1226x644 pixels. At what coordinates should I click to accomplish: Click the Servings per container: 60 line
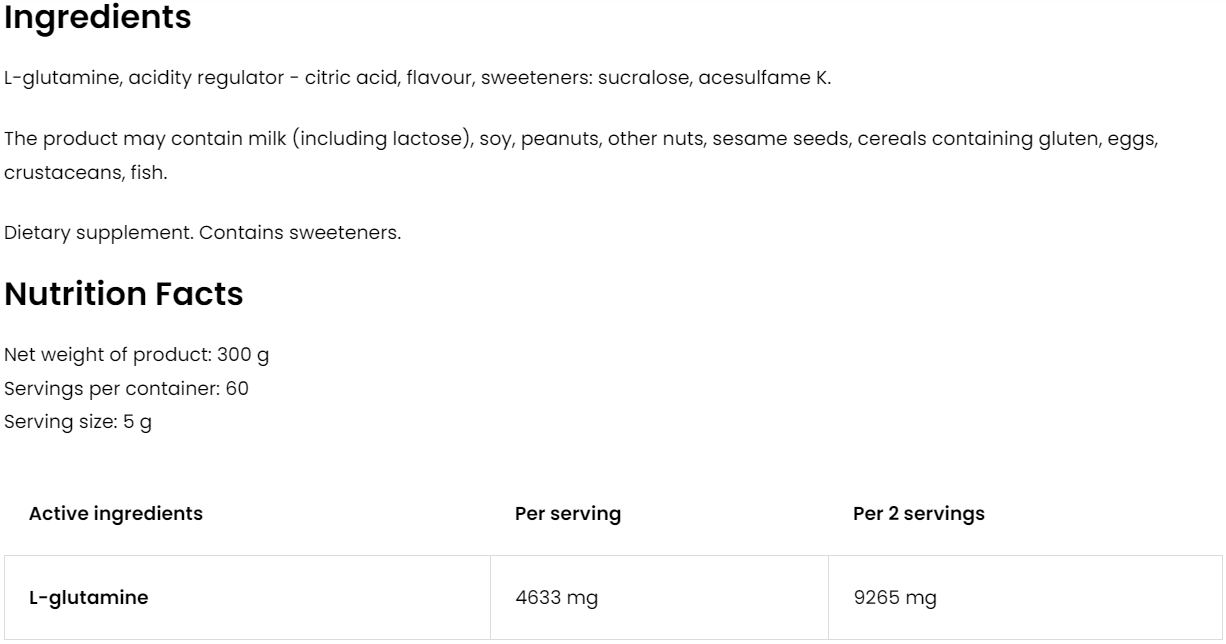(x=127, y=388)
